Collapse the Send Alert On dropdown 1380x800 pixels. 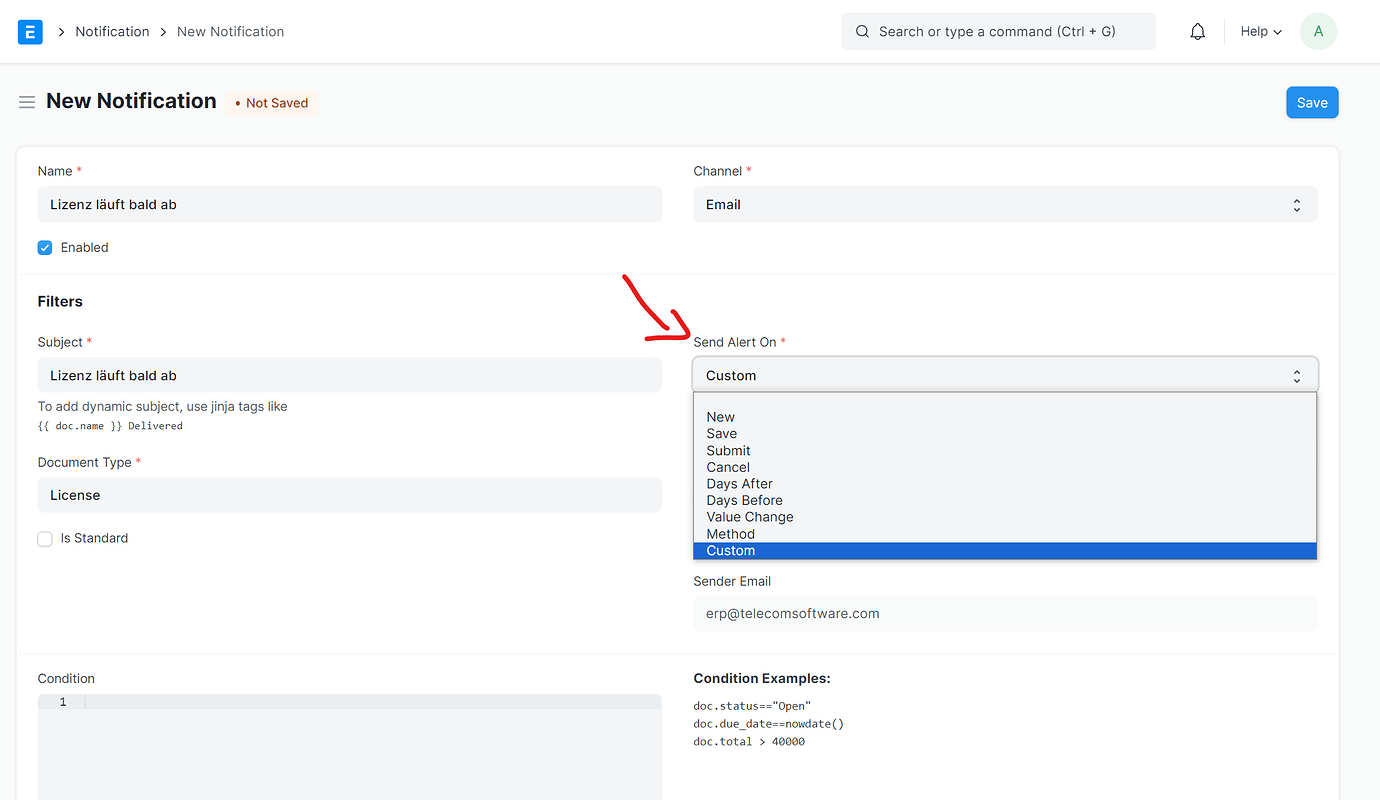click(1005, 376)
